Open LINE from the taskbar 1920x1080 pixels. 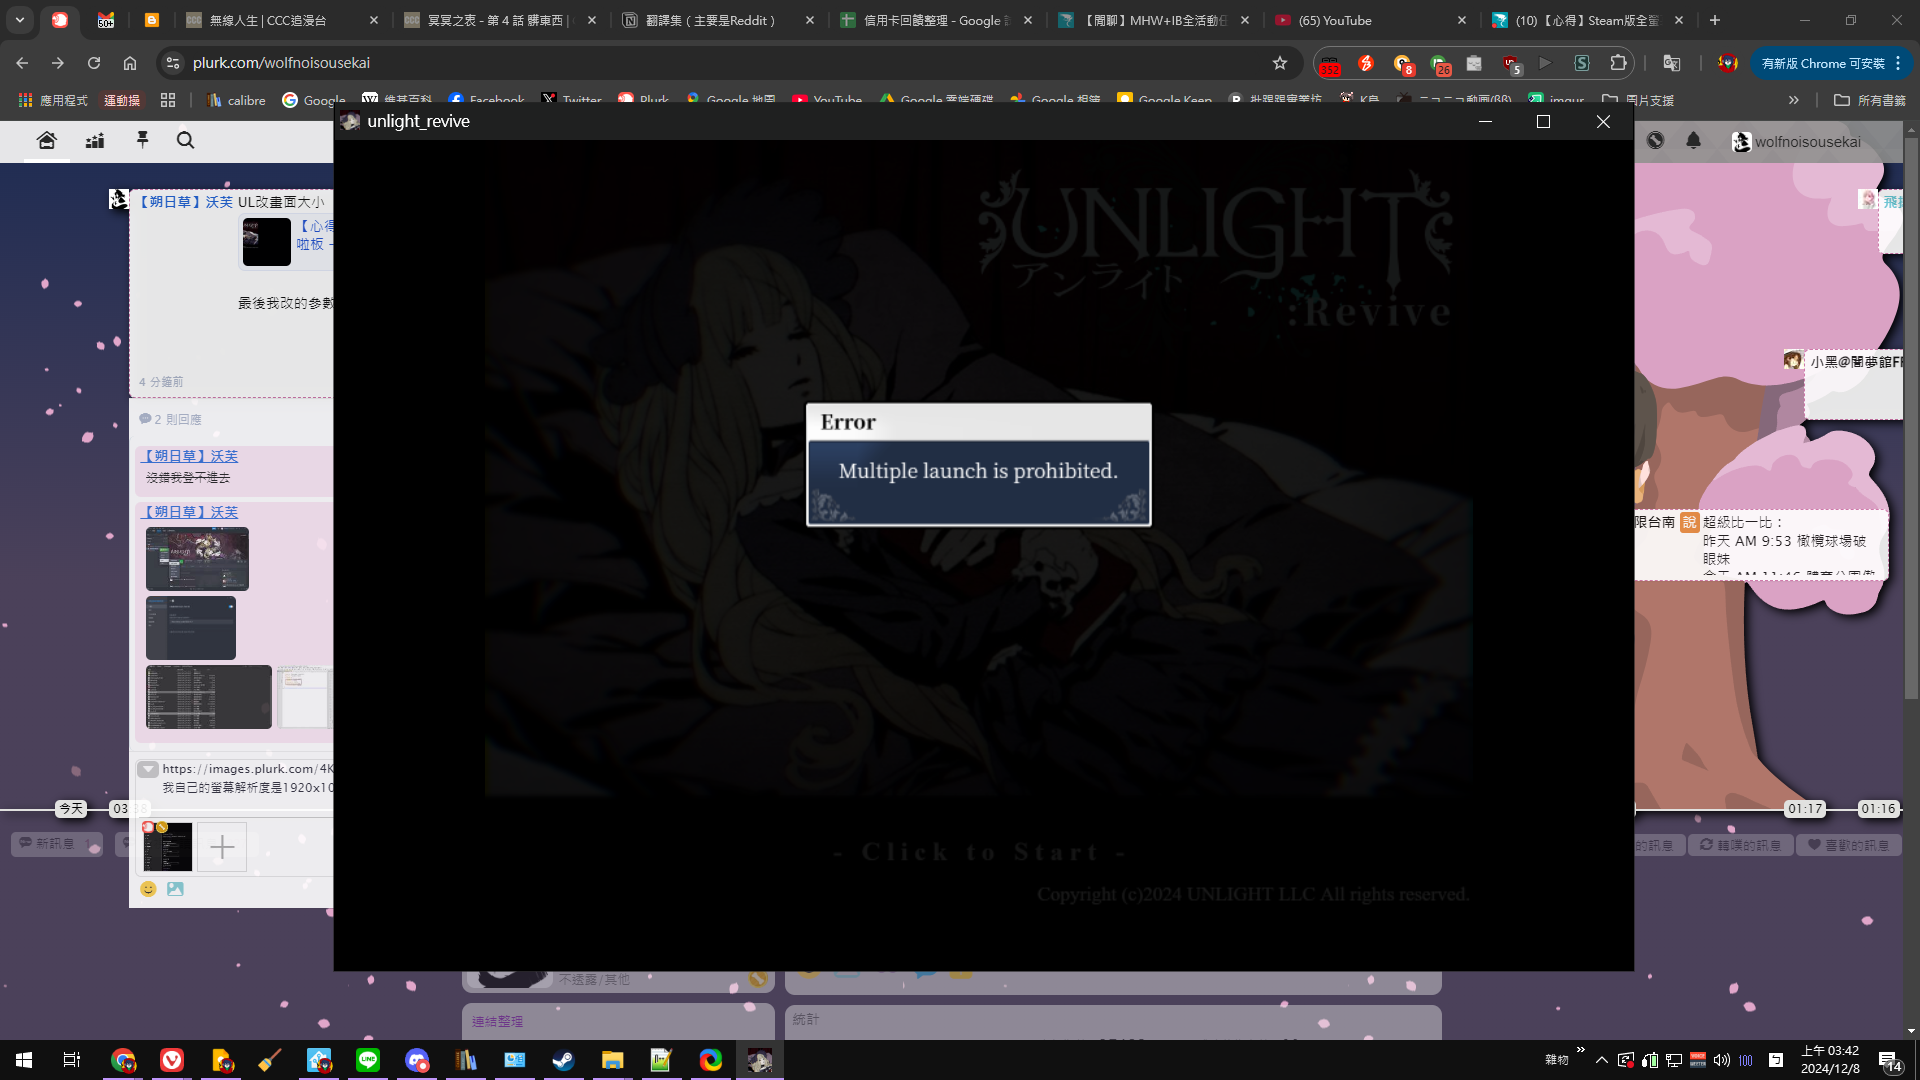pos(368,1060)
